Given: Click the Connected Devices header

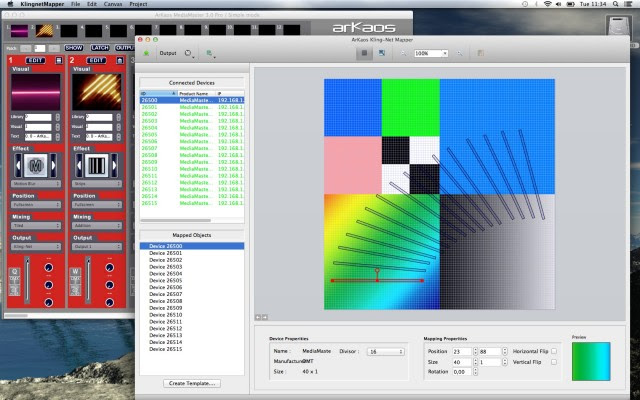Looking at the screenshot, I should [192, 82].
